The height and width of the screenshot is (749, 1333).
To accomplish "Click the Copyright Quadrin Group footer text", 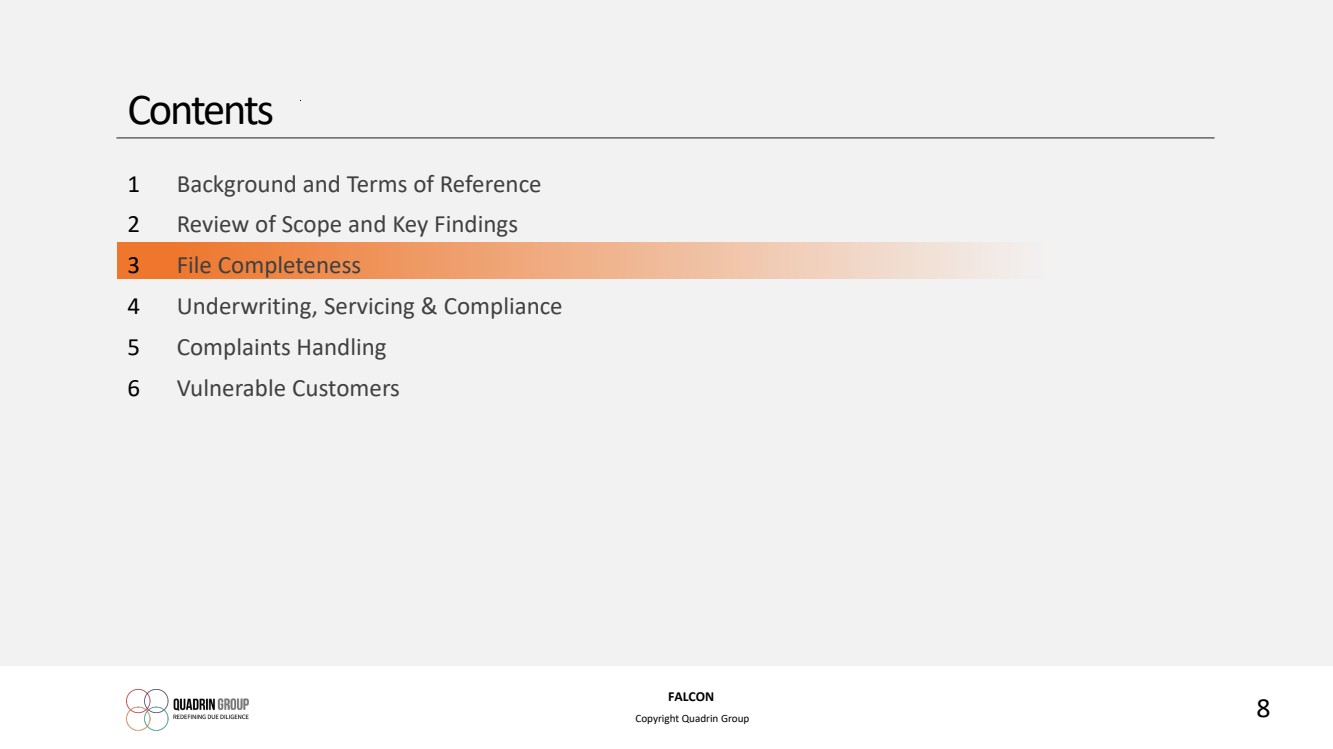I will coord(692,719).
